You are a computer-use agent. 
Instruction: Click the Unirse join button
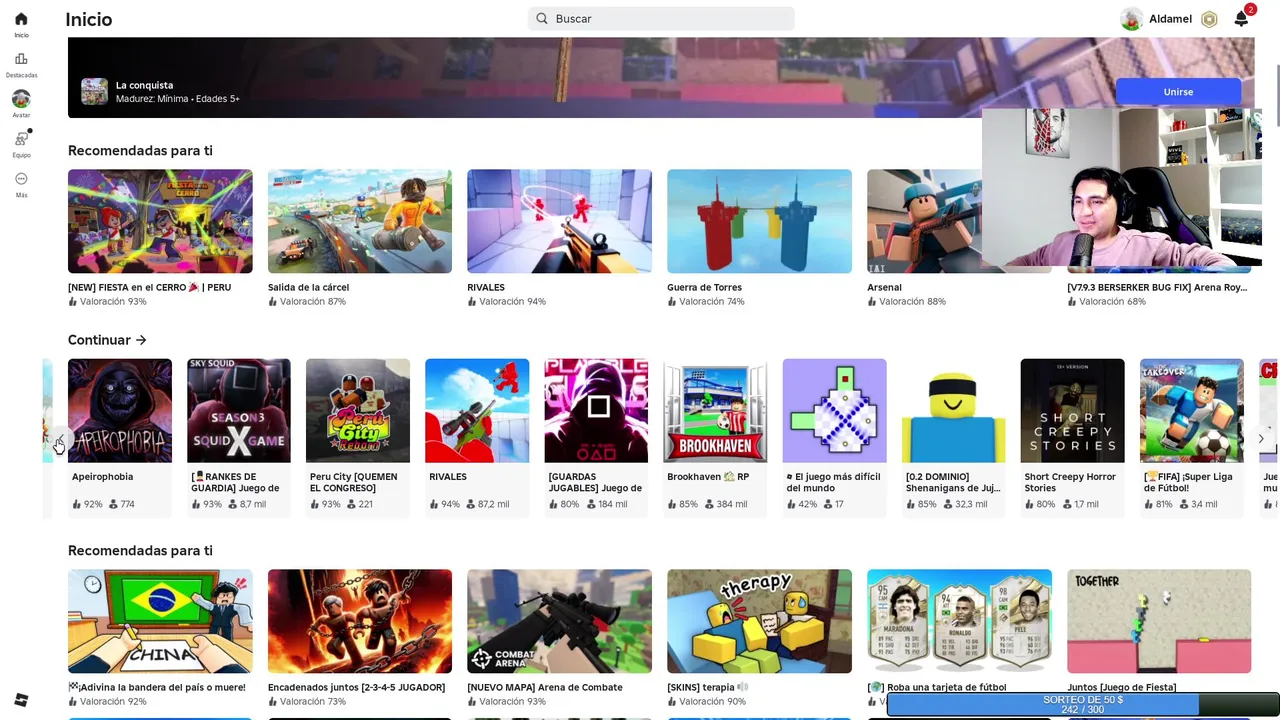click(x=1178, y=92)
